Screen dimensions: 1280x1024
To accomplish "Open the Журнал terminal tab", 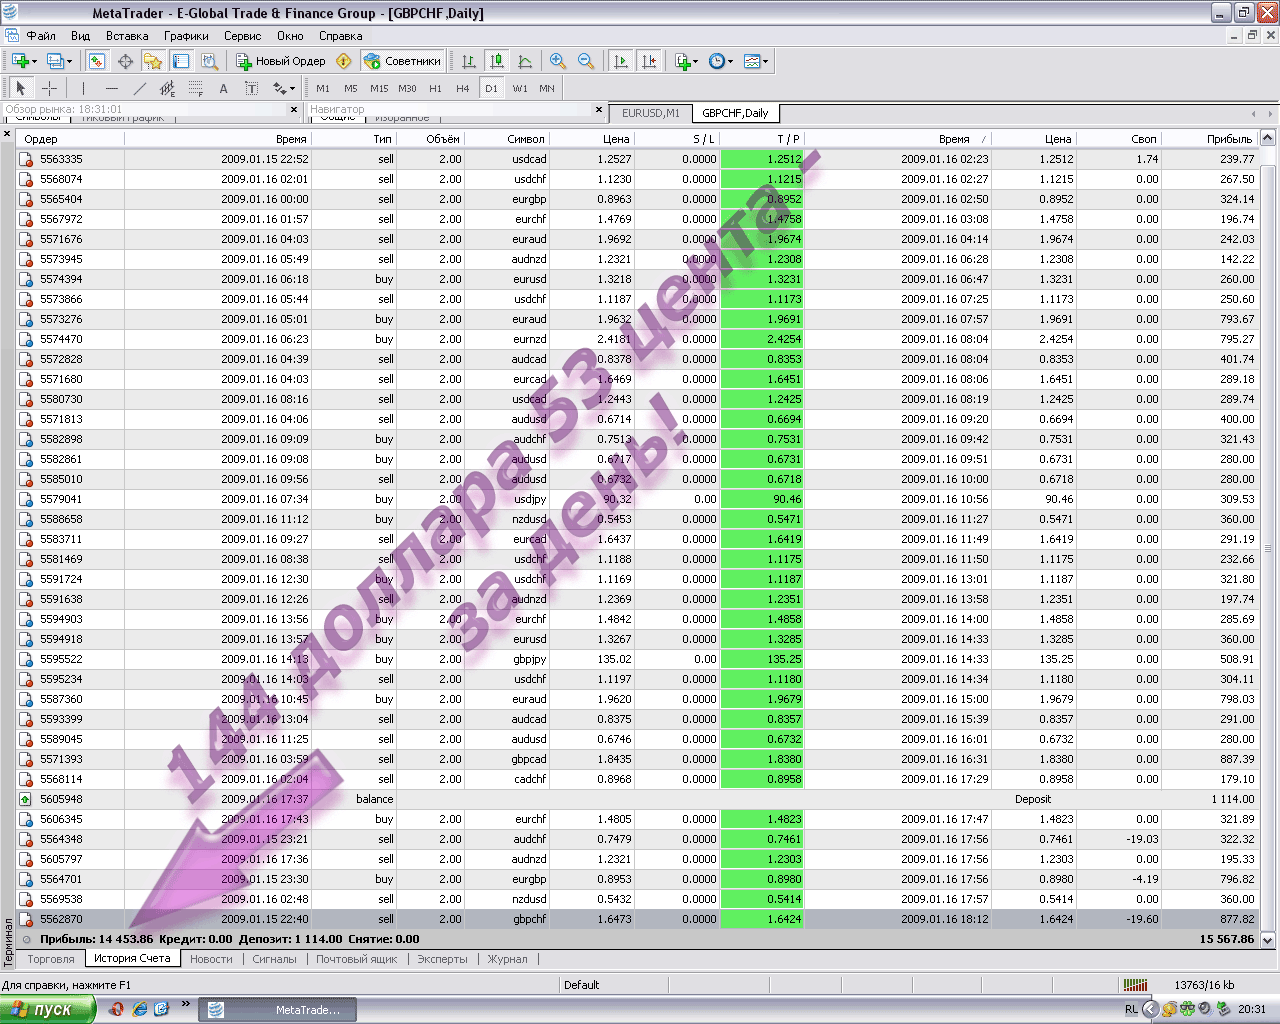I will [508, 959].
